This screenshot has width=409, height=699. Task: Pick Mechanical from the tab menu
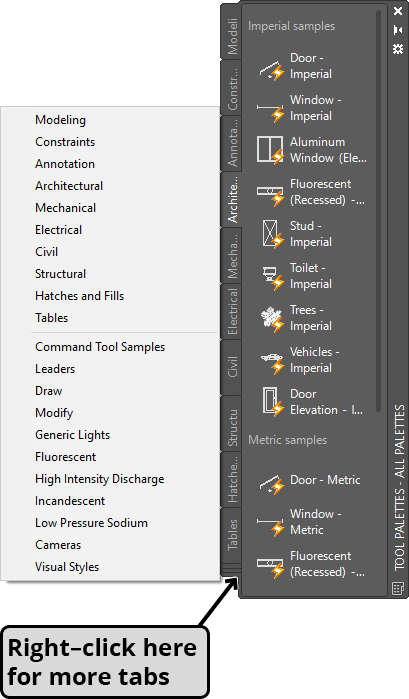(66, 208)
